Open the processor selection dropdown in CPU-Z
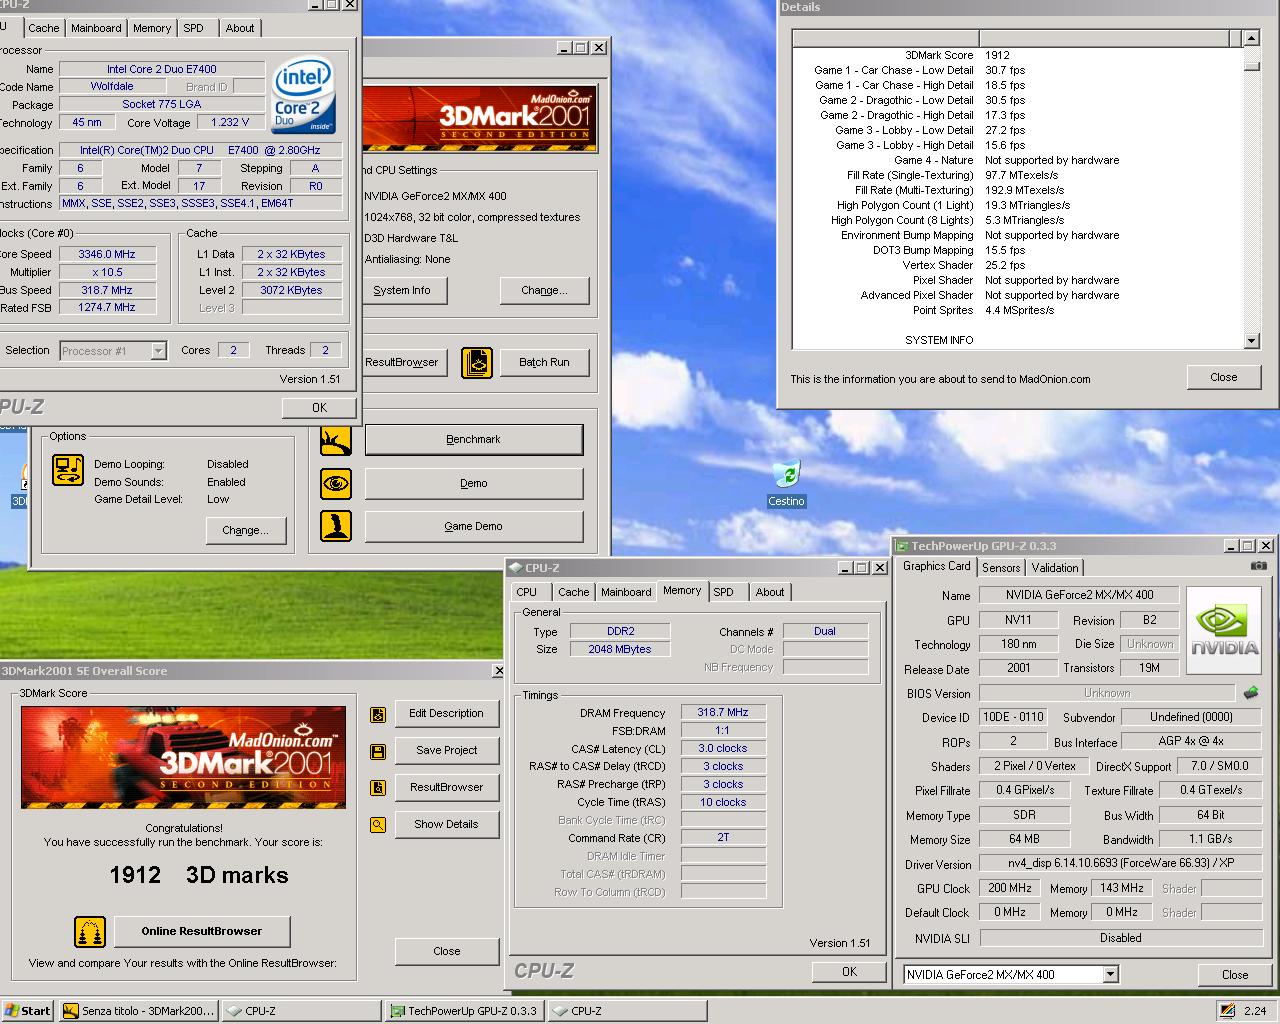 (x=158, y=351)
